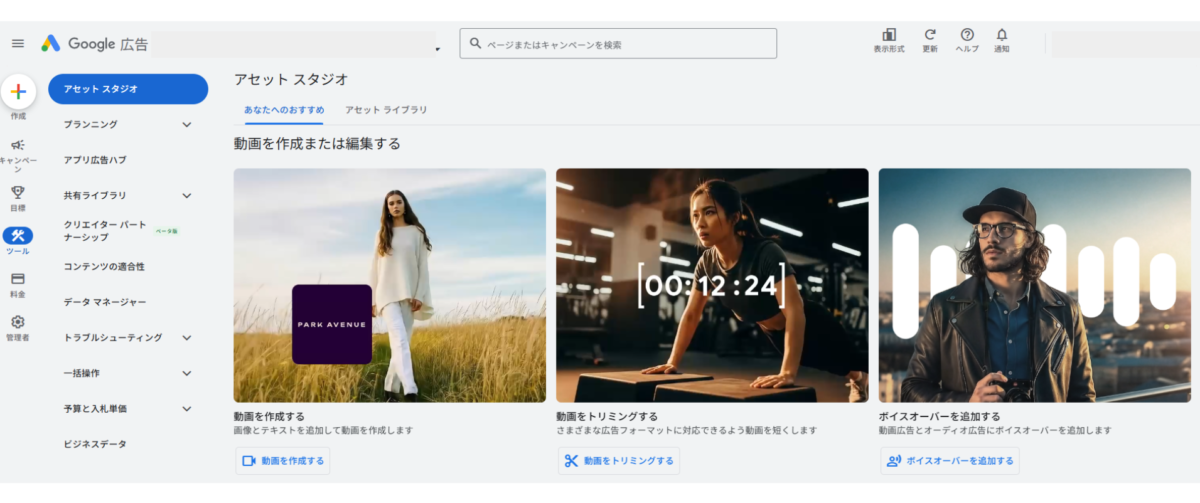
Task: Open the Help question mark icon
Action: point(967,35)
